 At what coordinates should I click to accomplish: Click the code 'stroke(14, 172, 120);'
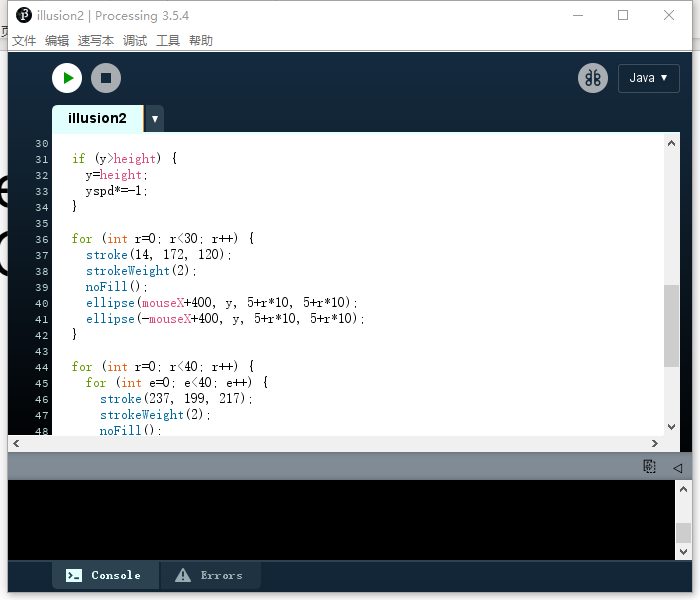click(x=159, y=255)
